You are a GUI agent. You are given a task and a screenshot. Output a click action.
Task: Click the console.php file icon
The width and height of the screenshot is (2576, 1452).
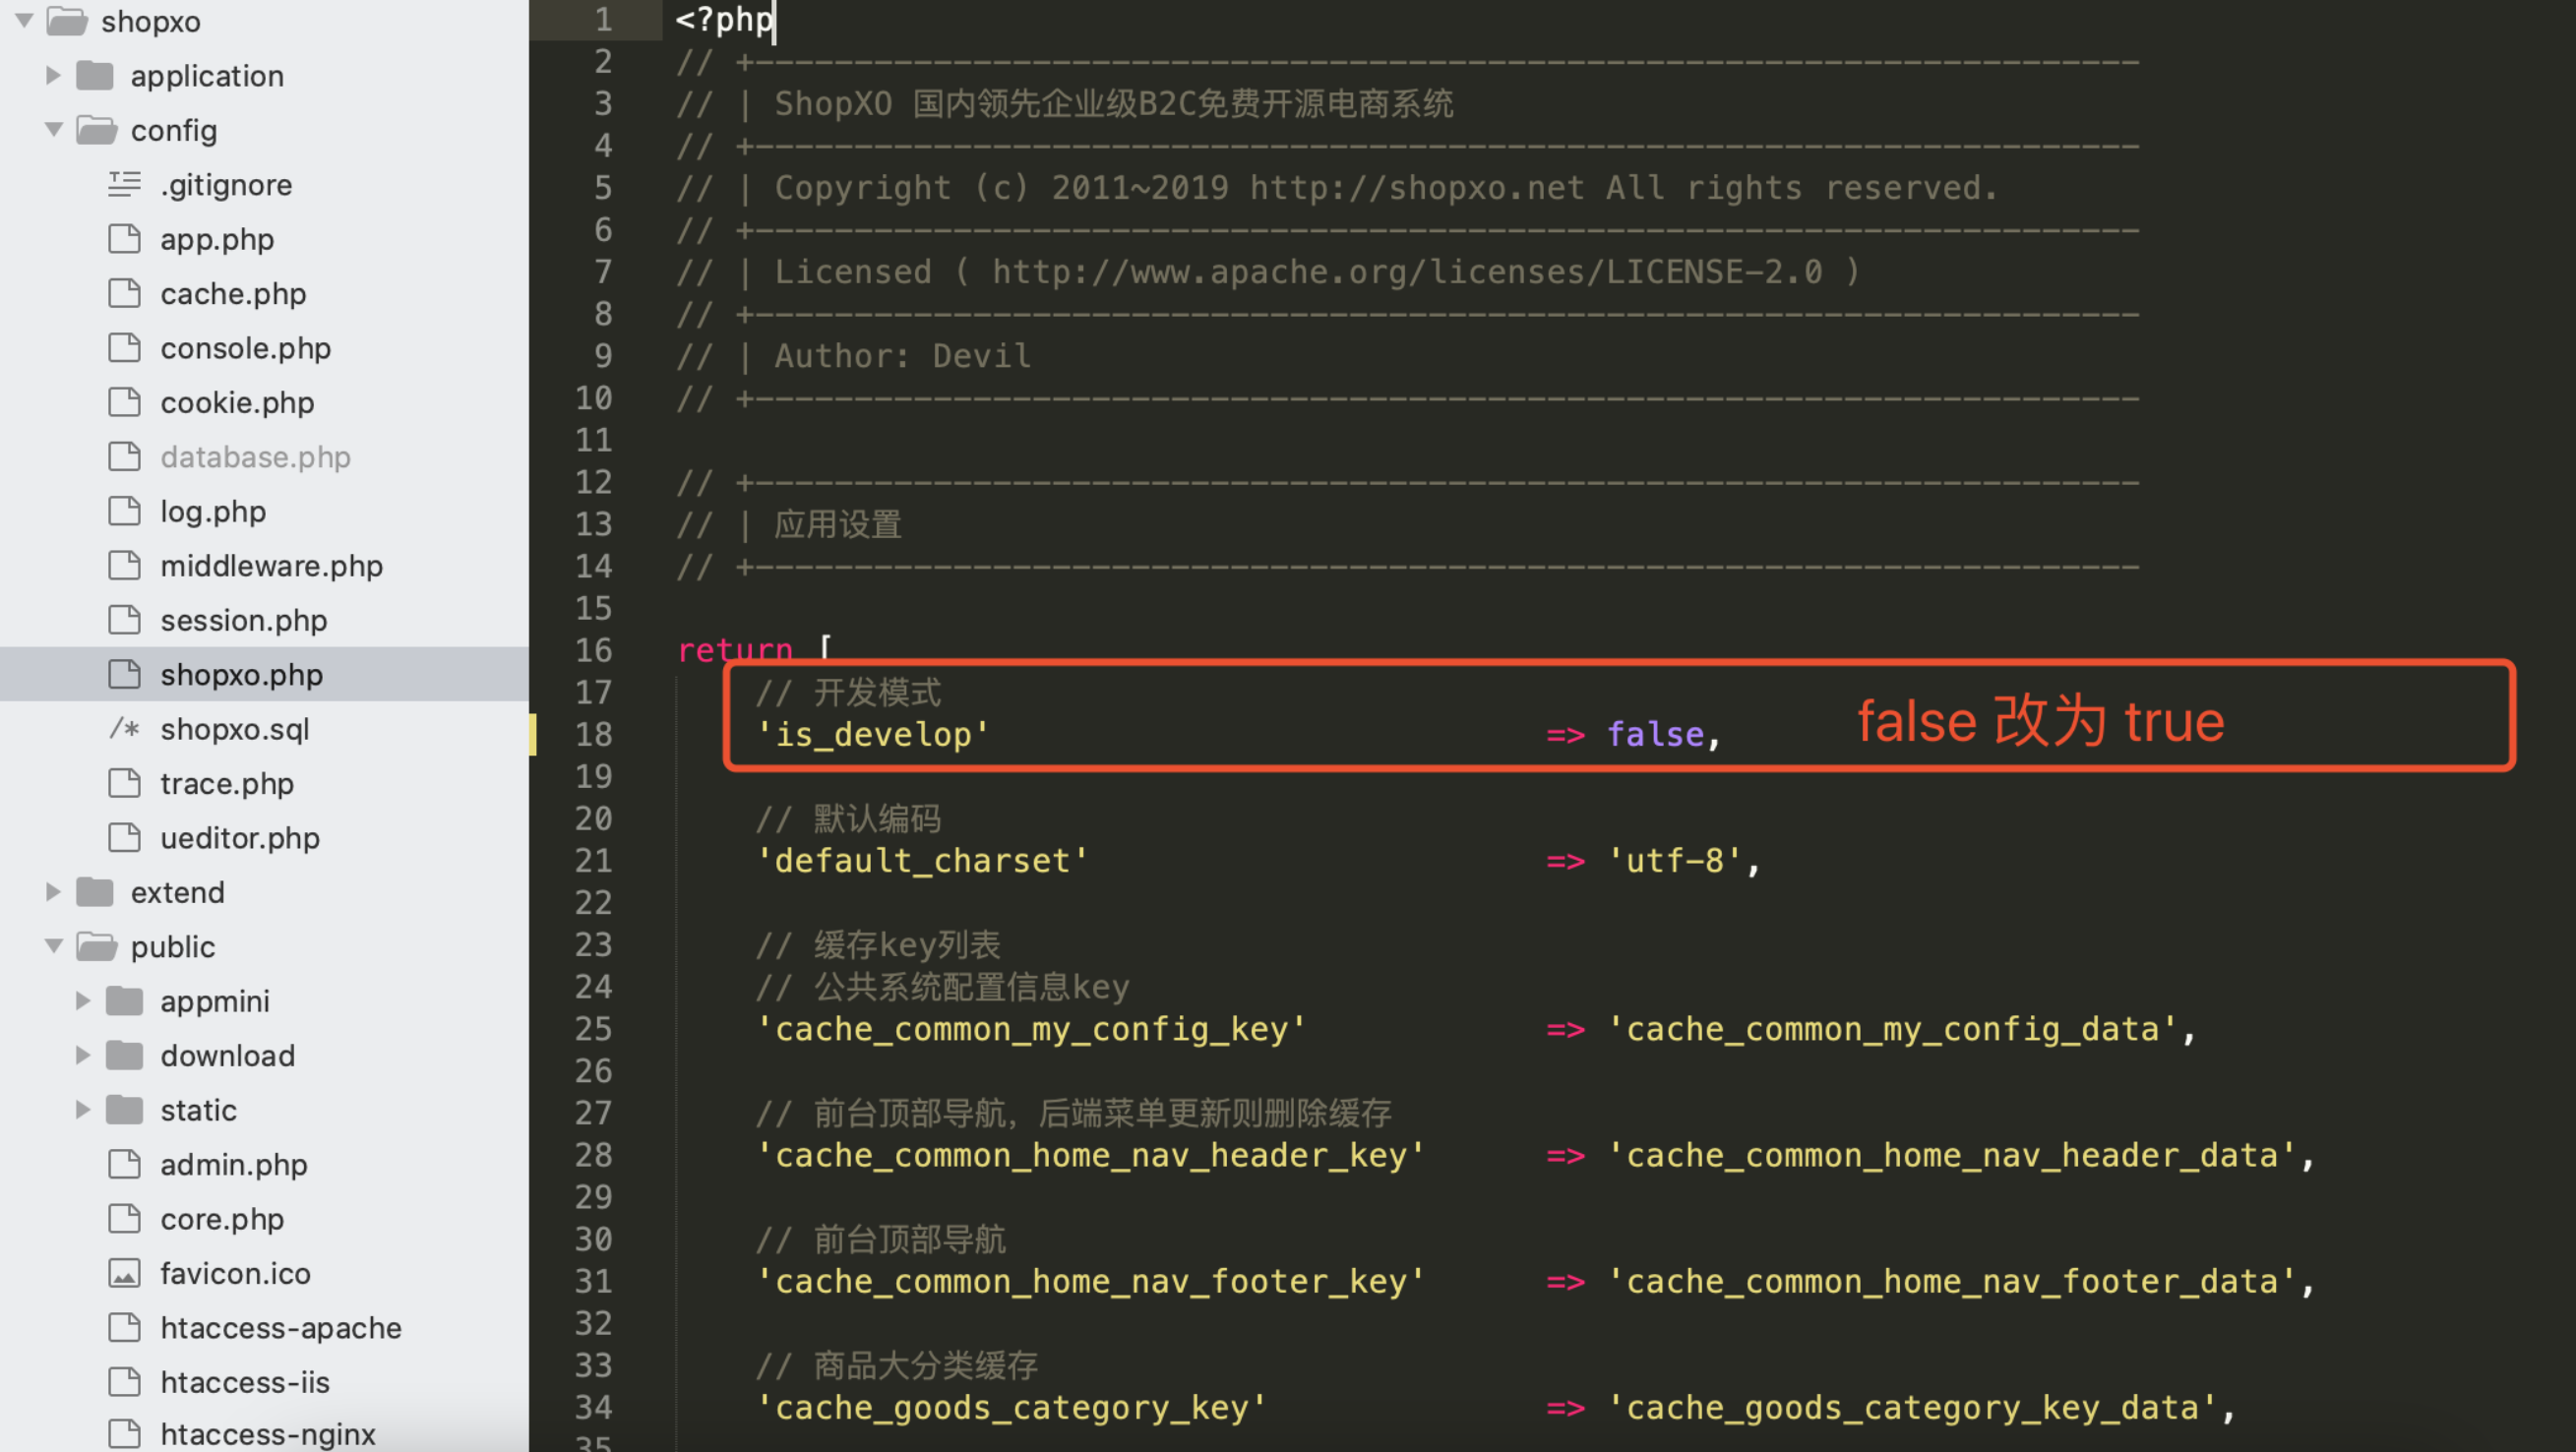[124, 347]
